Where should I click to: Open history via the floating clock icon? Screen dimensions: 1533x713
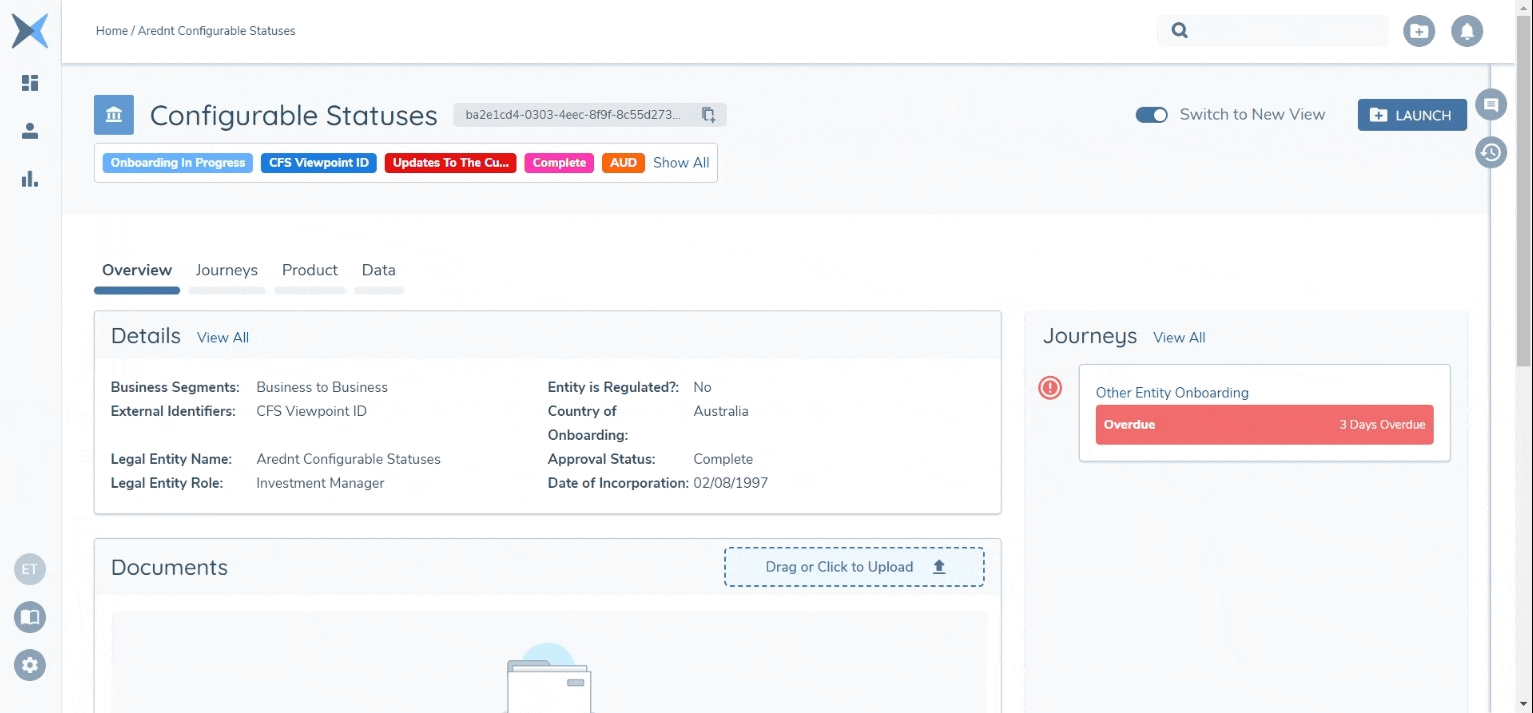click(x=1491, y=152)
